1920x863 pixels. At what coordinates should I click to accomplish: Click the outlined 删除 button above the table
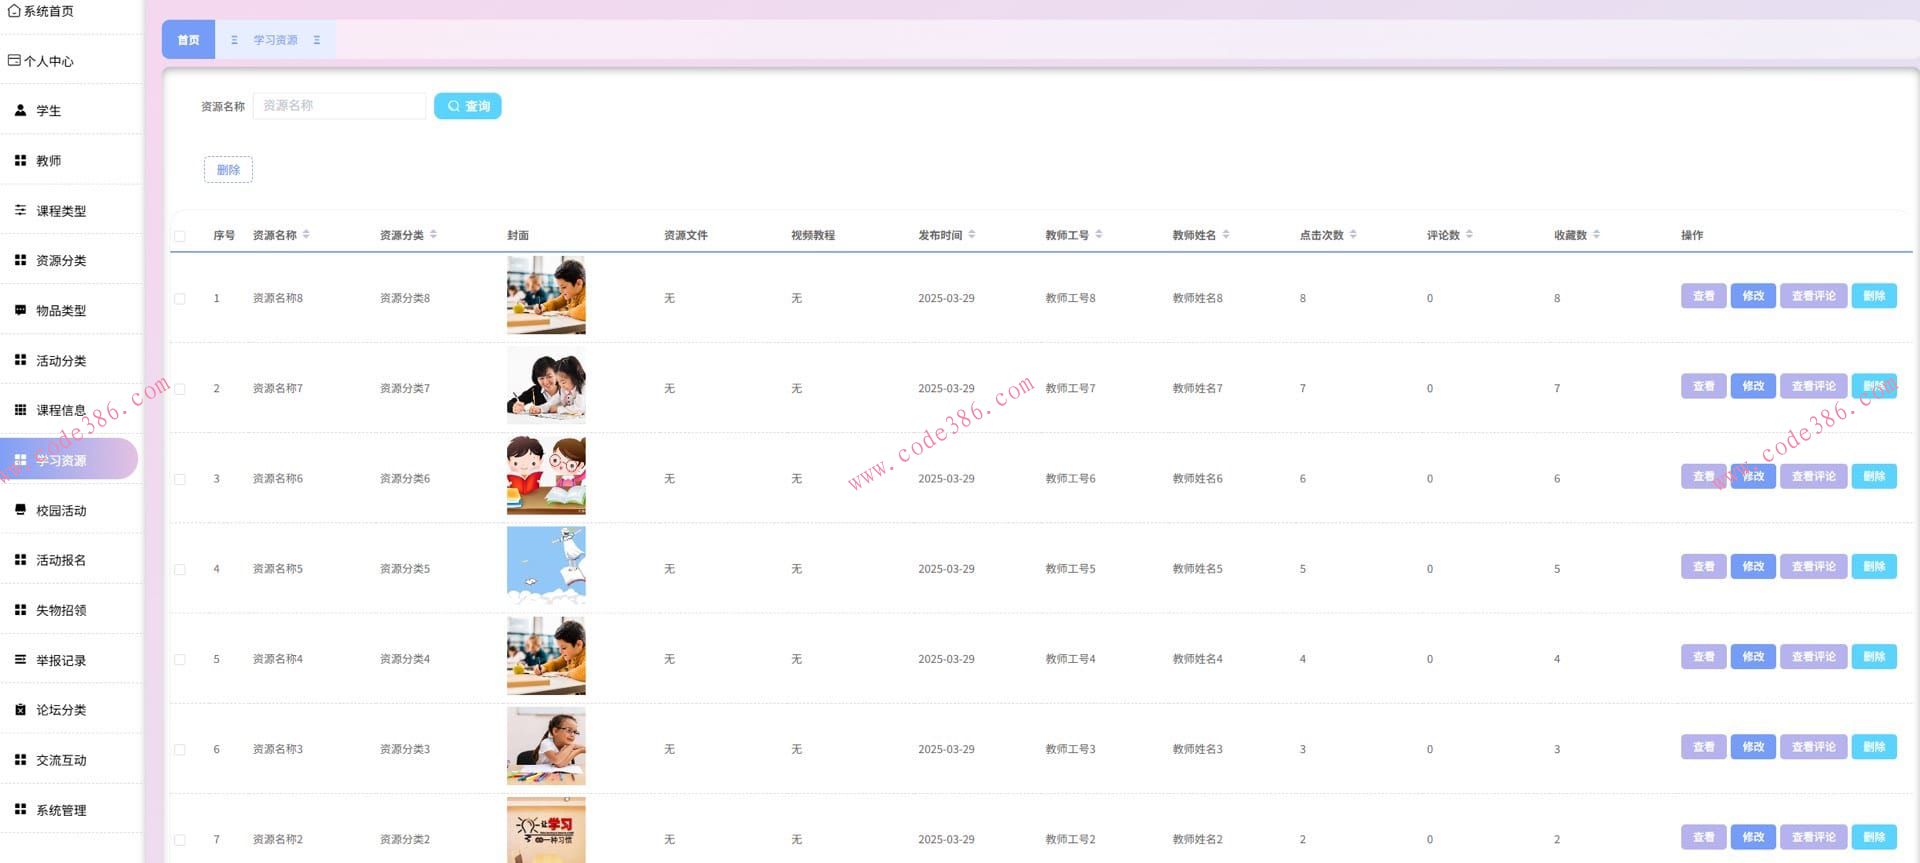228,170
